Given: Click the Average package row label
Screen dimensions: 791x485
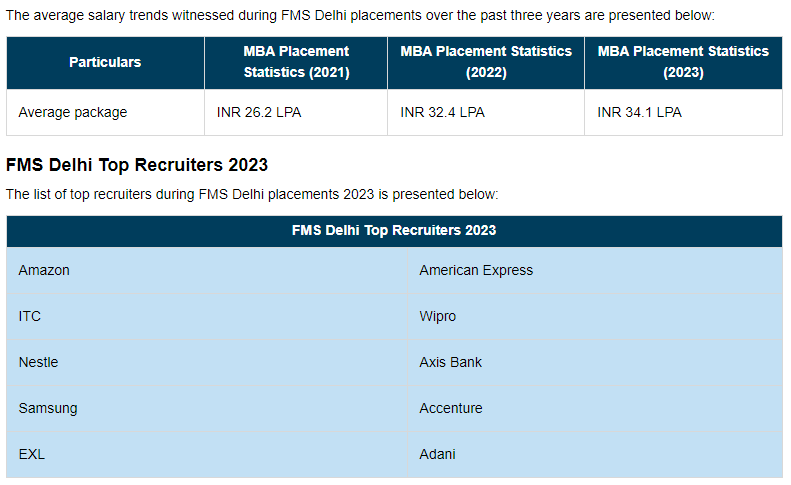Looking at the screenshot, I should click(x=73, y=113).
